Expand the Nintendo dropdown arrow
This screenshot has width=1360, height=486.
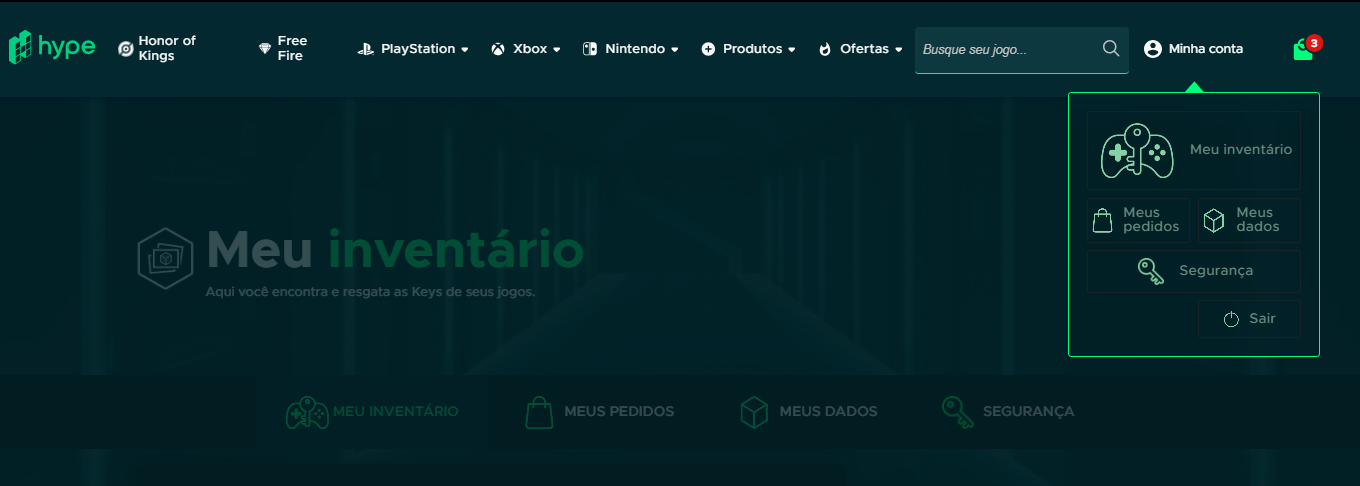pyautogui.click(x=675, y=49)
